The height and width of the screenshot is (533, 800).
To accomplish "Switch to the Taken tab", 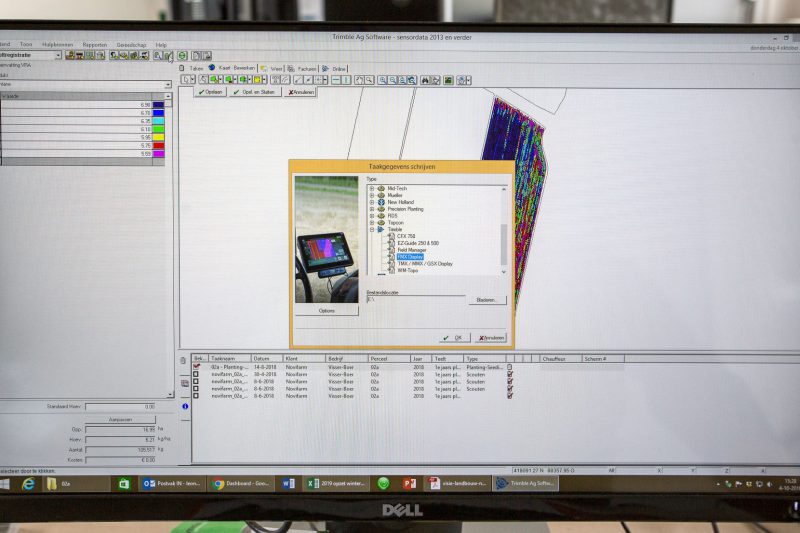I will point(192,68).
